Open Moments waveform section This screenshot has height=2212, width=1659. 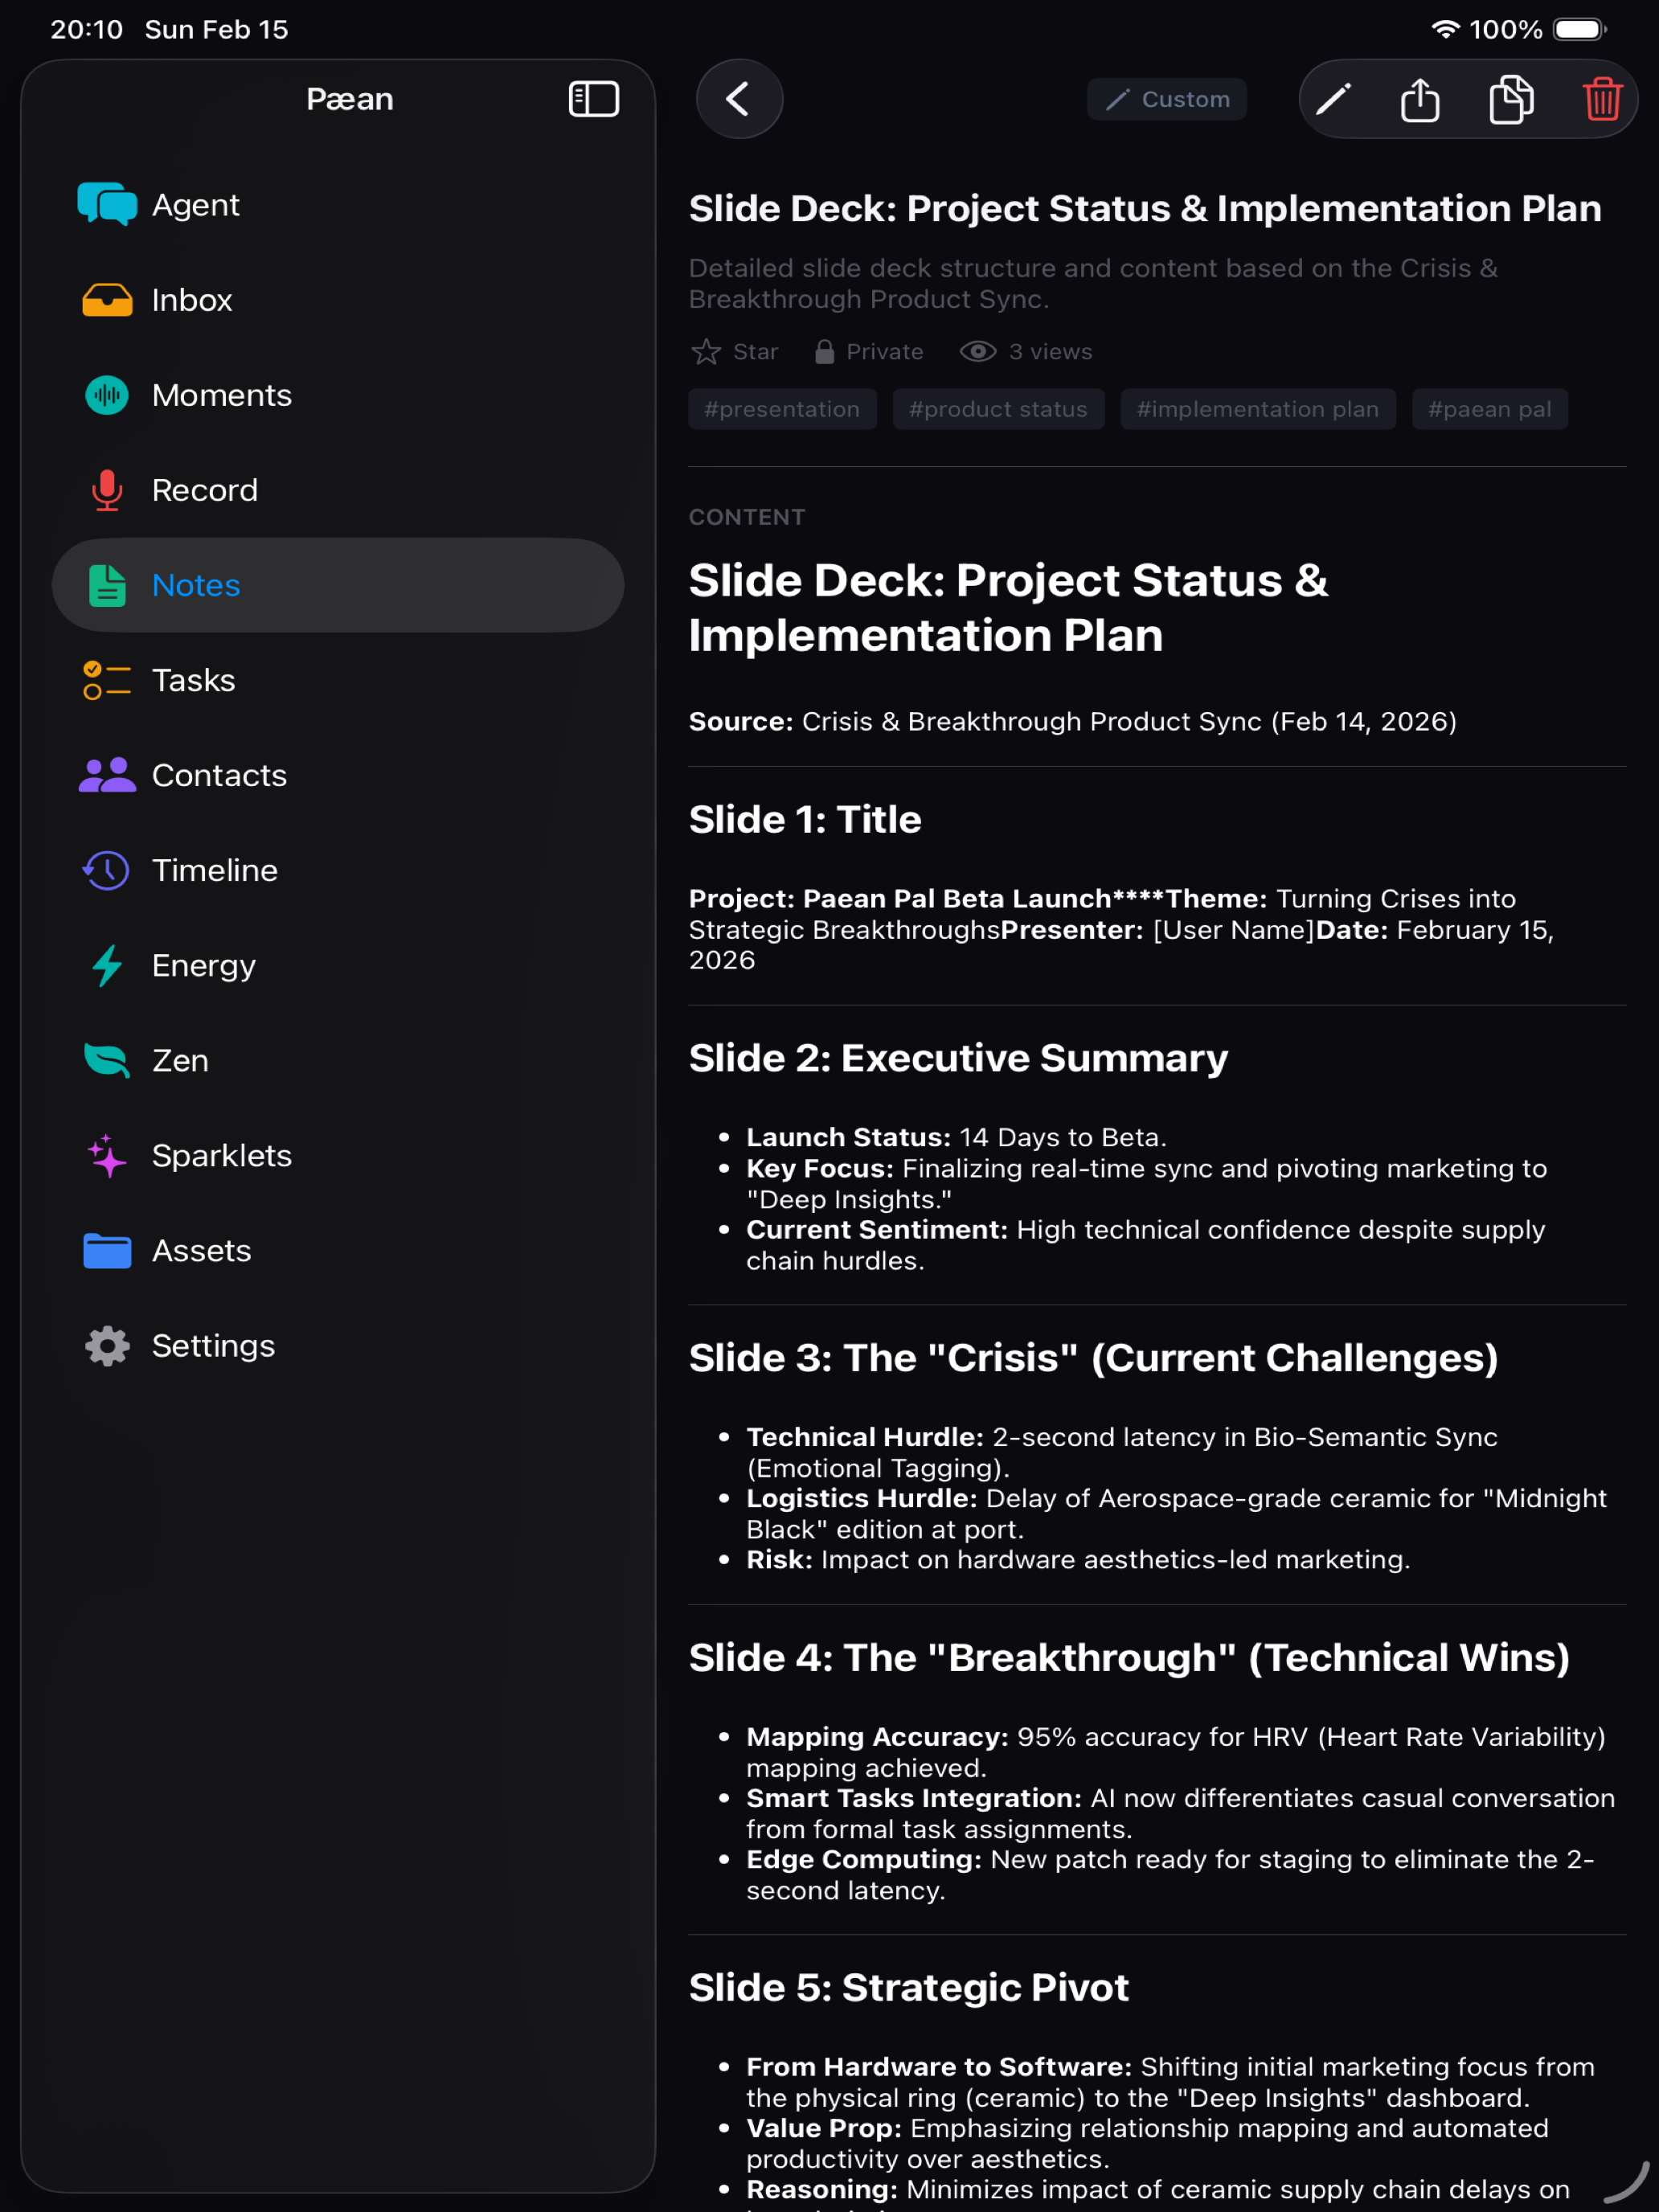point(338,395)
